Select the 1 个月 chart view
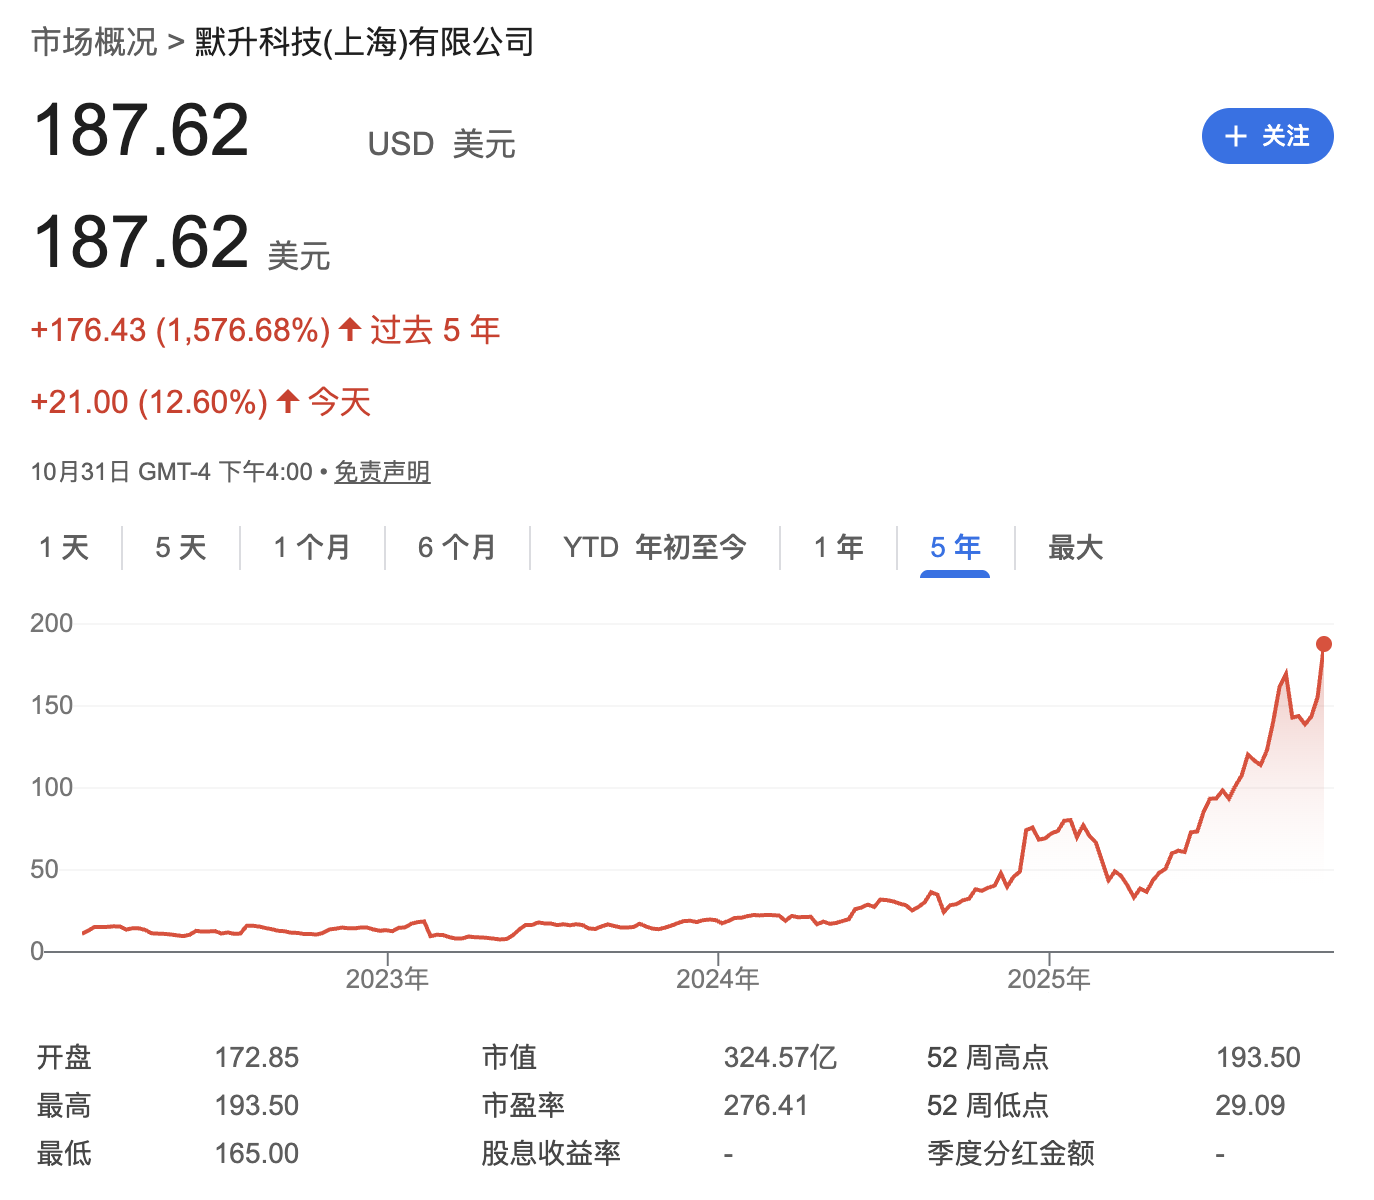 (x=311, y=548)
